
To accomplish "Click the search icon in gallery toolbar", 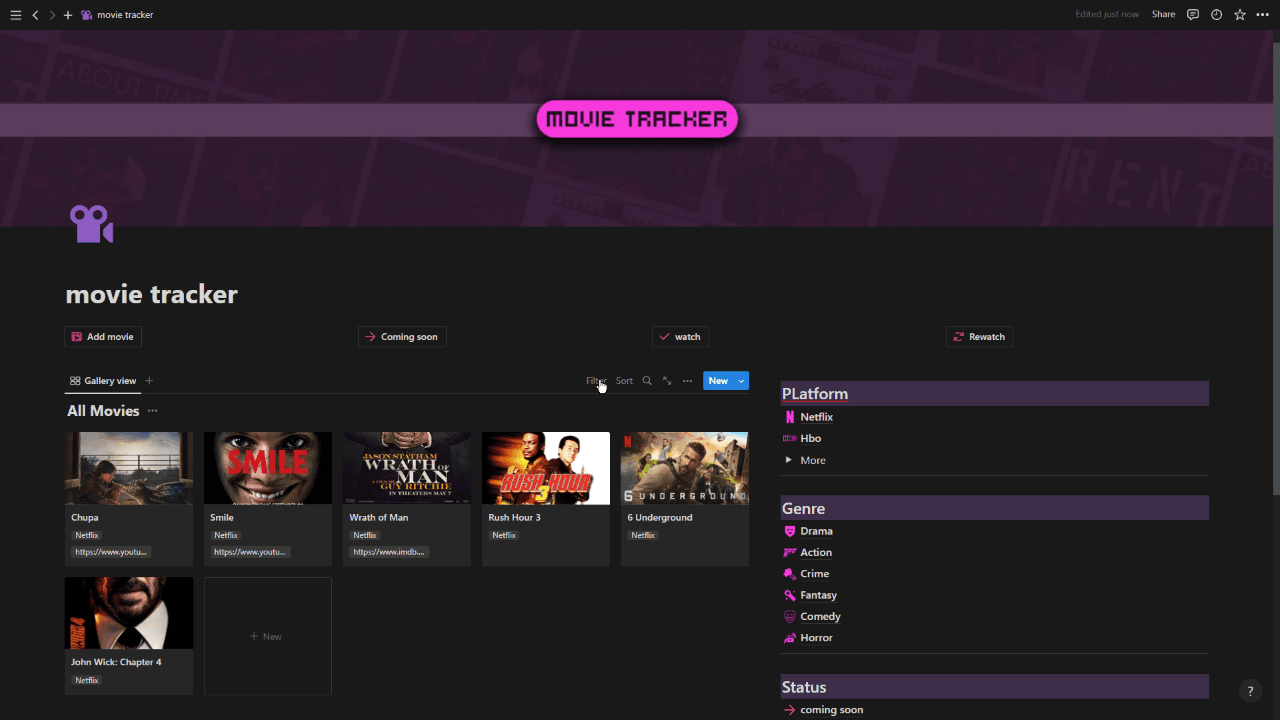I will click(x=647, y=381).
